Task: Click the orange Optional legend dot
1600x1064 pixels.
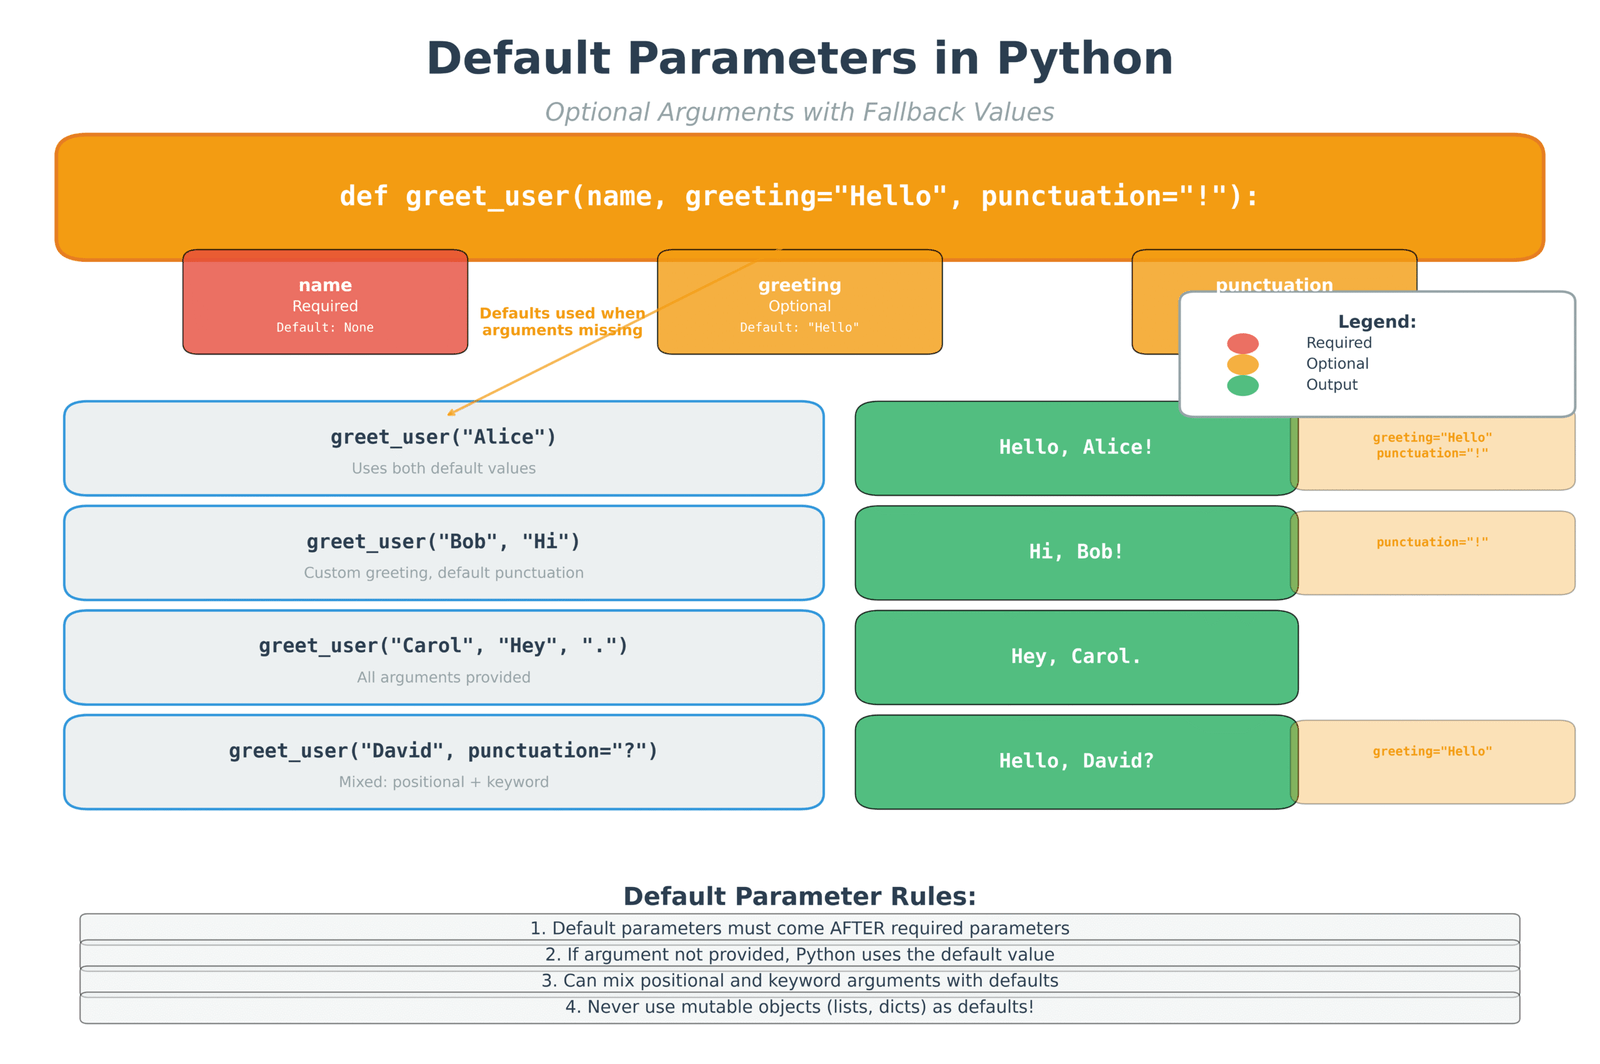Action: pos(1242,364)
